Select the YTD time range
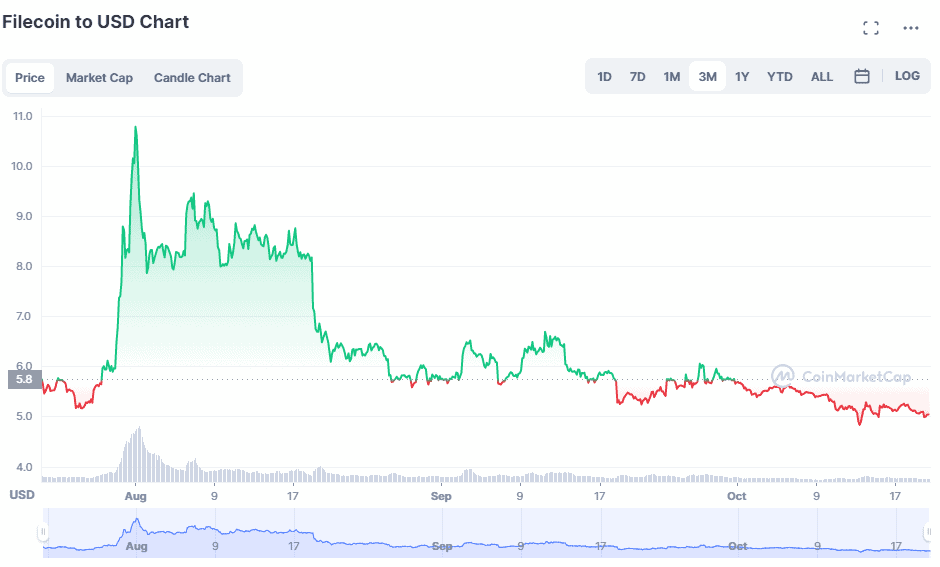This screenshot has height=567, width=940. point(779,77)
